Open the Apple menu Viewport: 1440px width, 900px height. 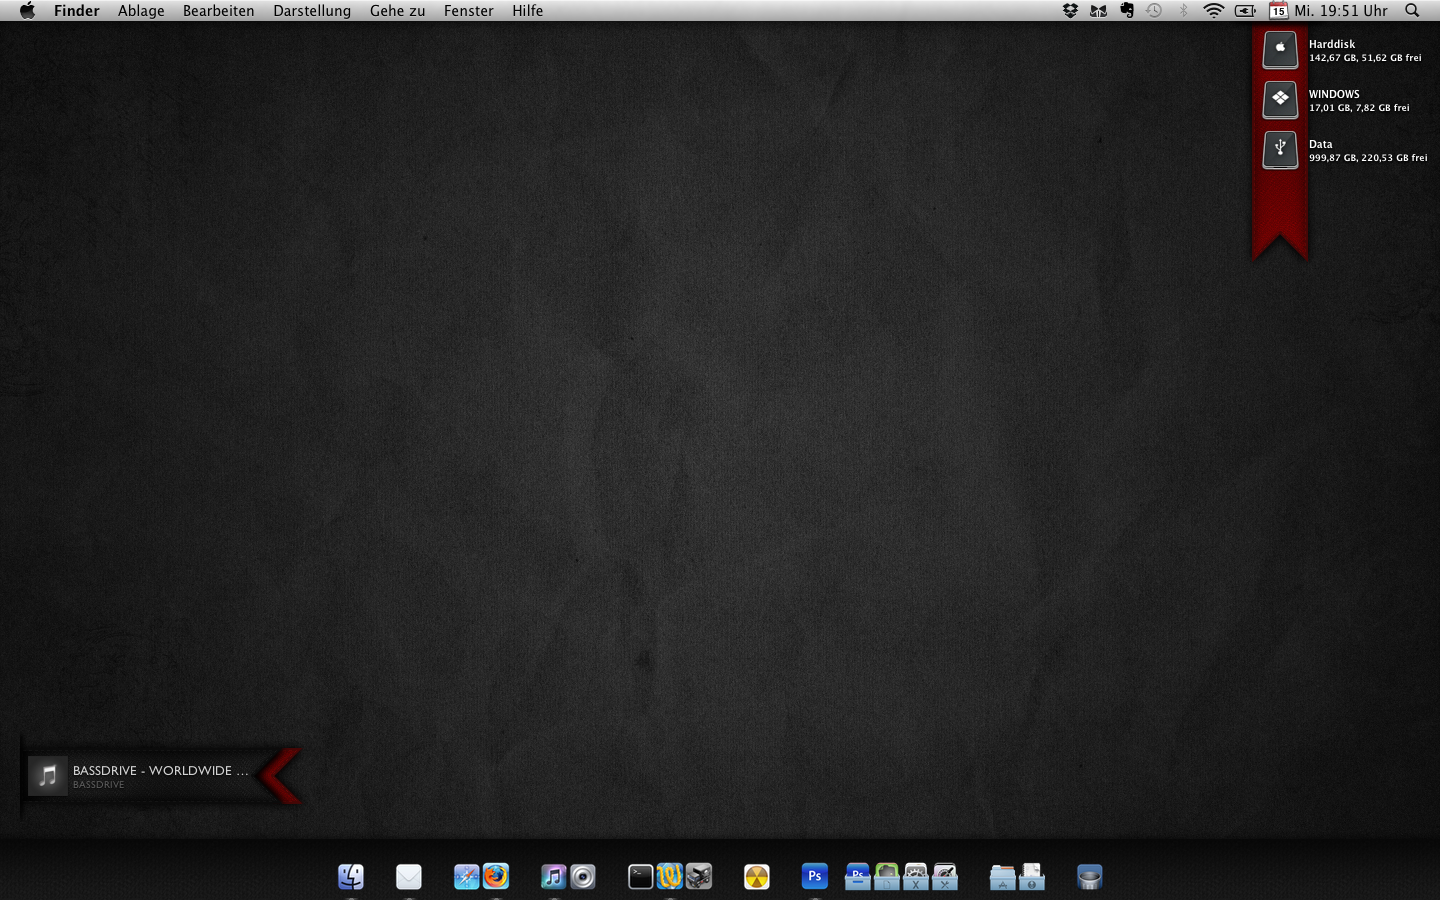click(x=27, y=10)
